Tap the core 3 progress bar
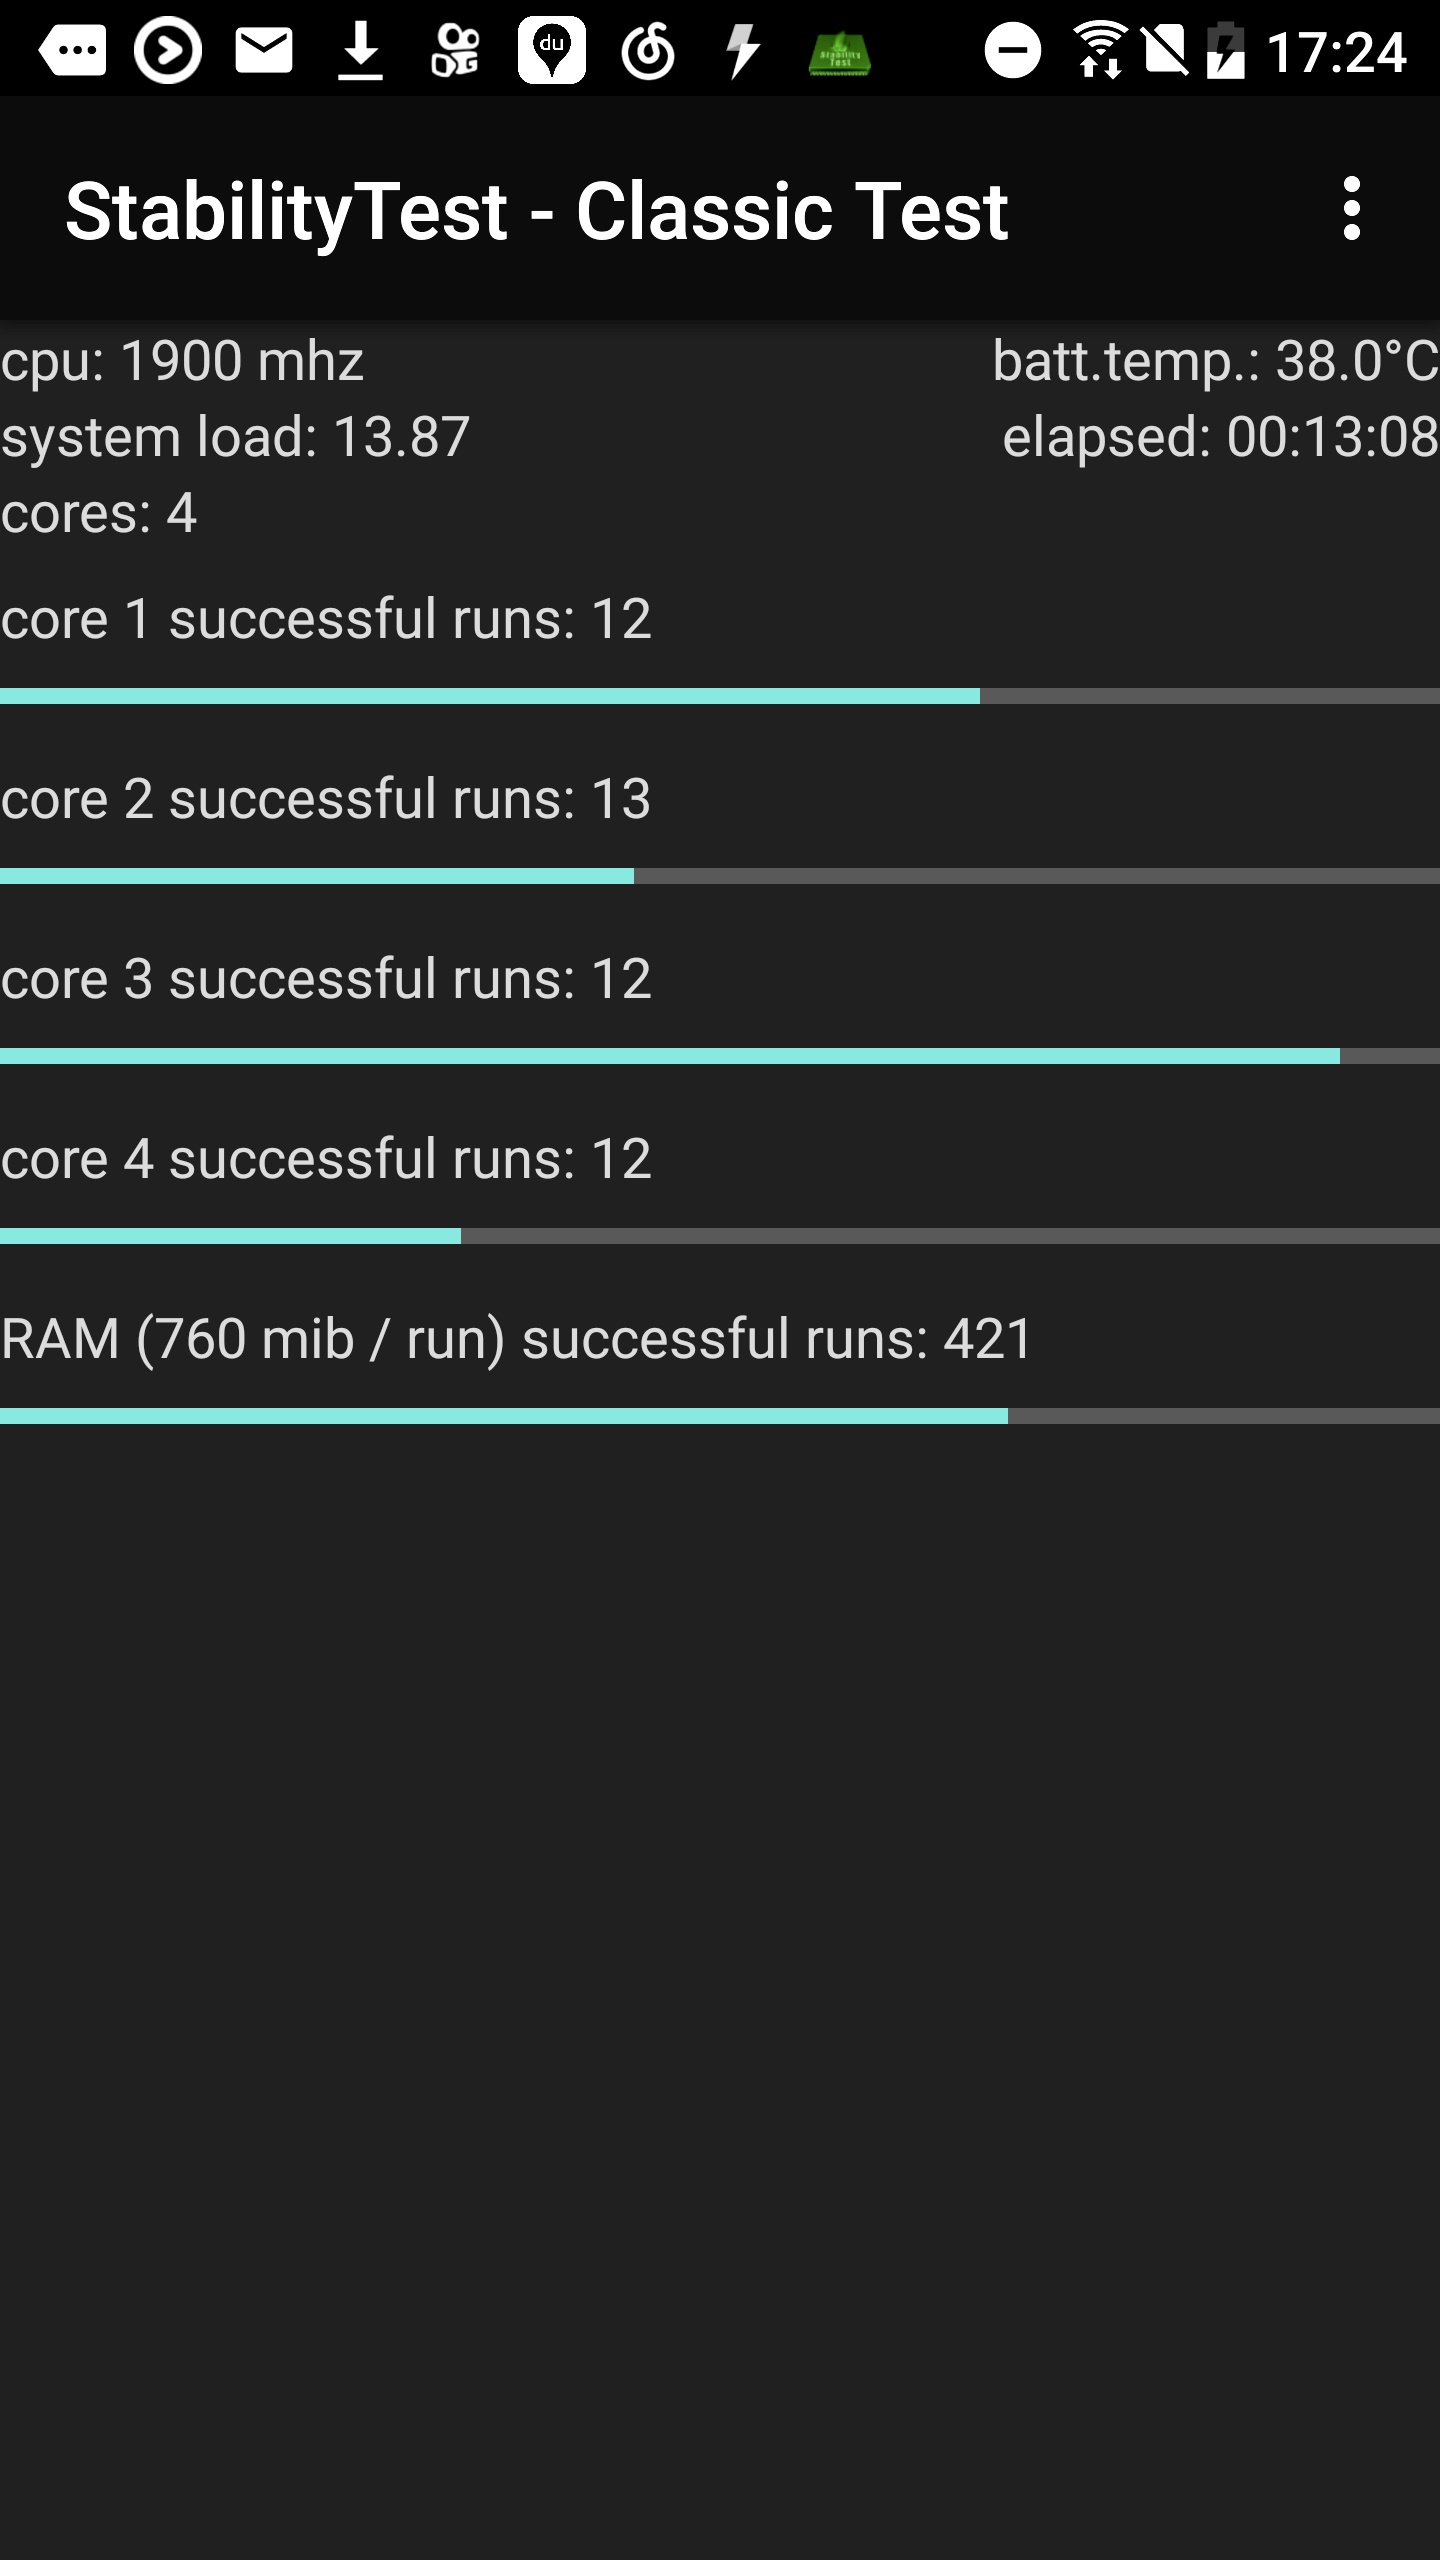The width and height of the screenshot is (1440, 2560). 720,1056
